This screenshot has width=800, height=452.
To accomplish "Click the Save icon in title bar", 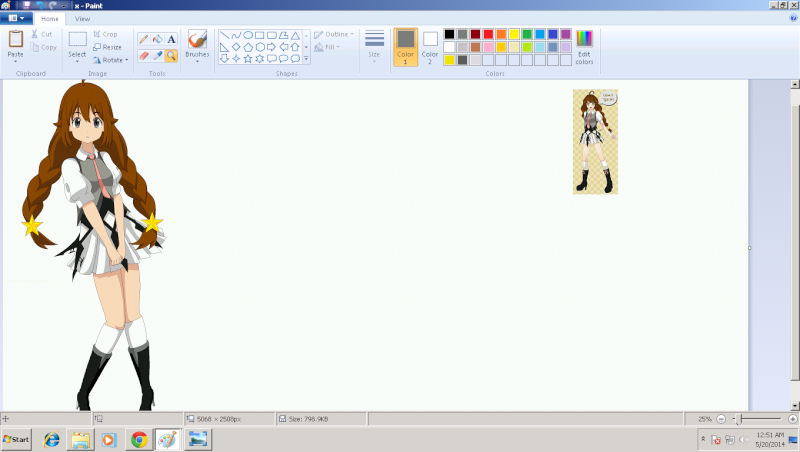I will (27, 5).
